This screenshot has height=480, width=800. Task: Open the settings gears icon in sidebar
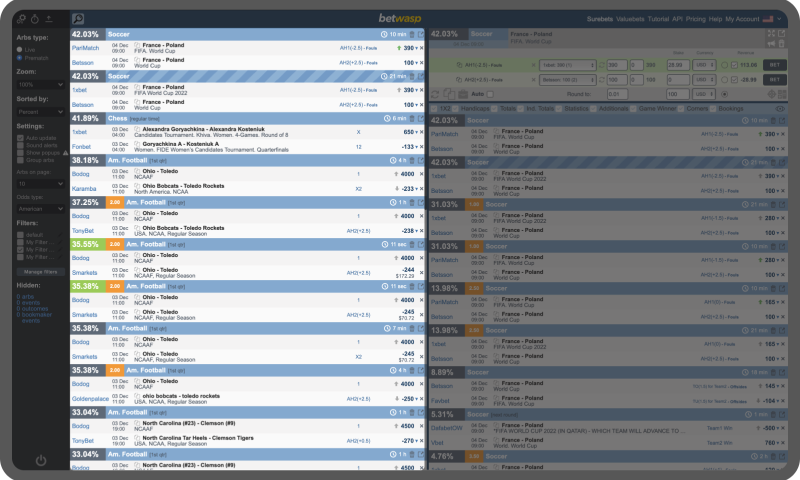pyautogui.click(x=21, y=19)
